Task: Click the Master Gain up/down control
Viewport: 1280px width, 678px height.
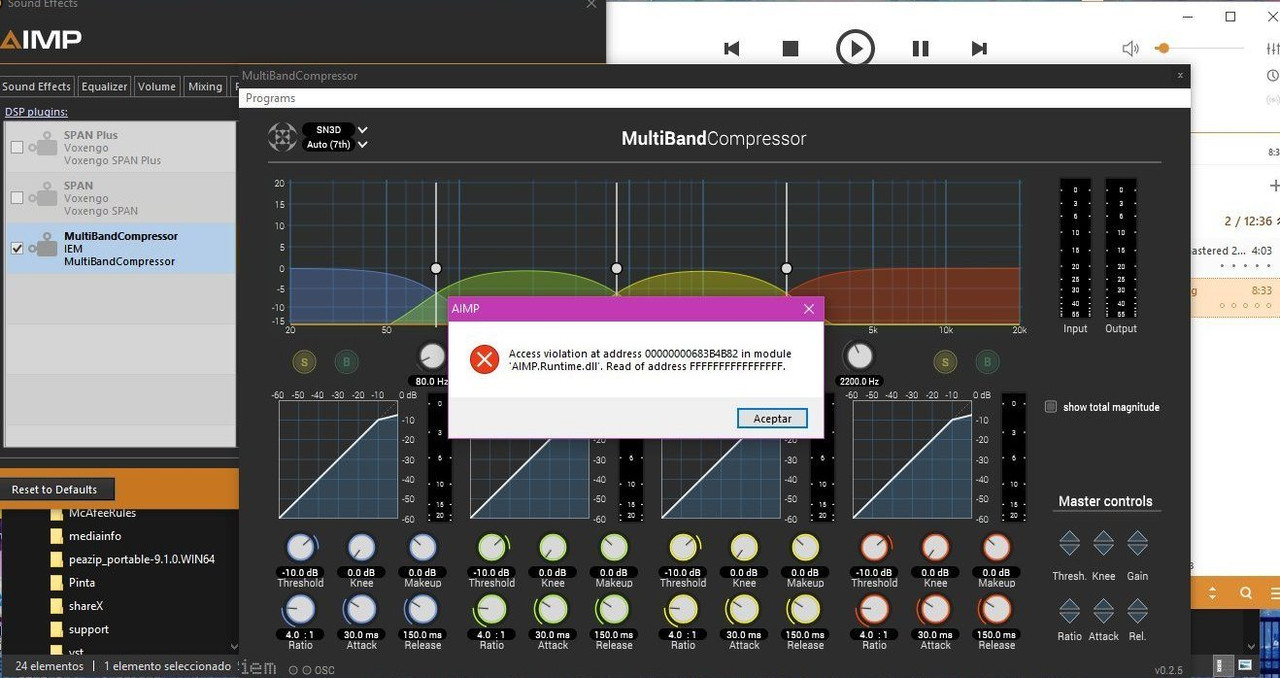Action: point(1137,543)
